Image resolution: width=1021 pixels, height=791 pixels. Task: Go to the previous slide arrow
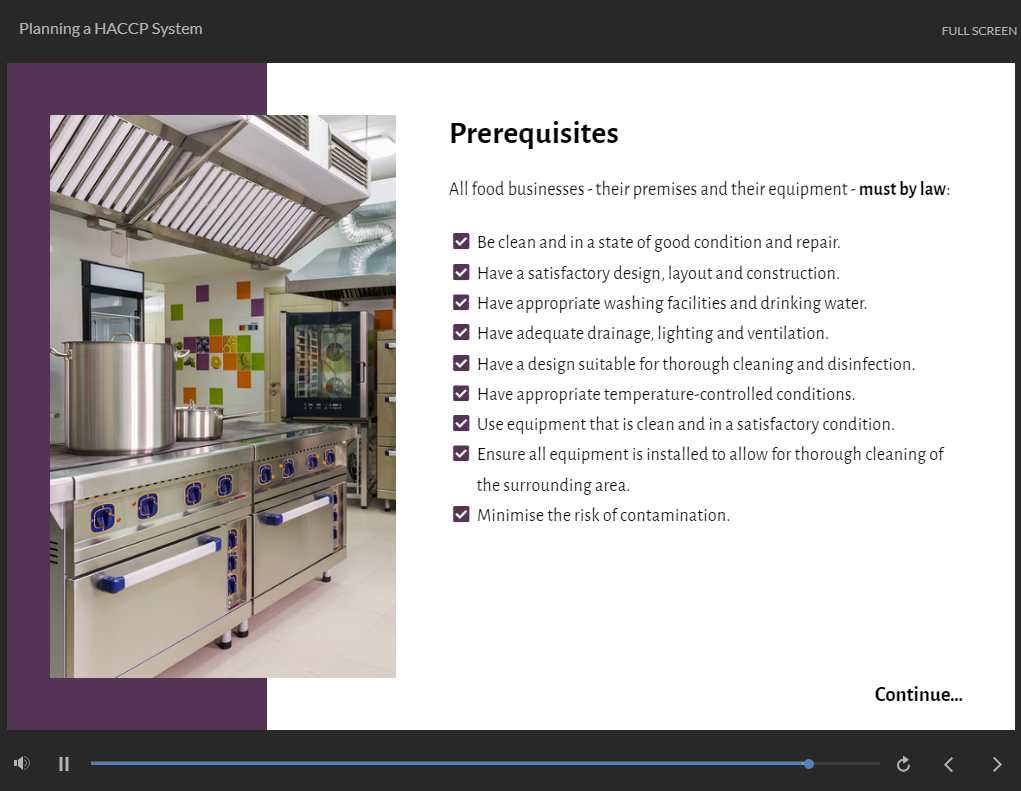coord(949,764)
